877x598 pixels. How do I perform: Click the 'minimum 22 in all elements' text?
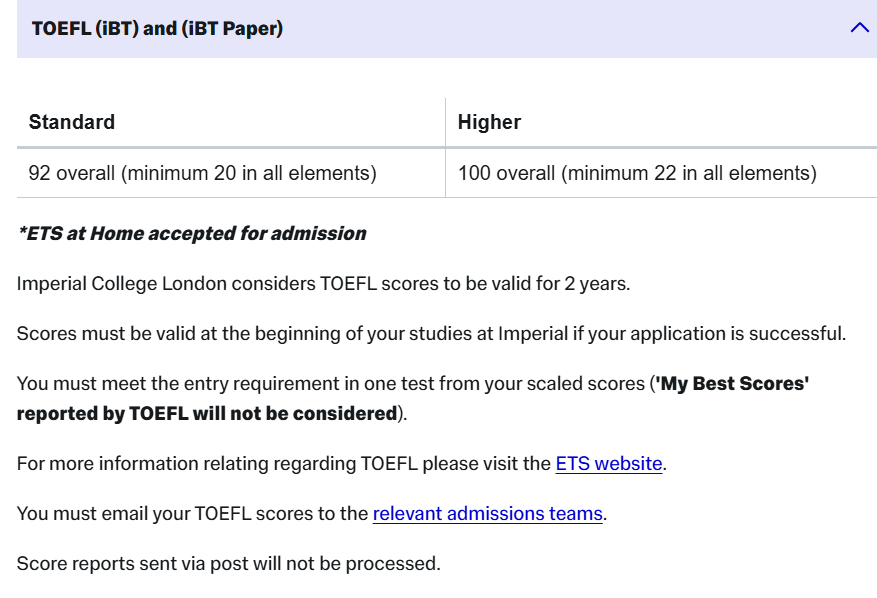pyautogui.click(x=689, y=173)
